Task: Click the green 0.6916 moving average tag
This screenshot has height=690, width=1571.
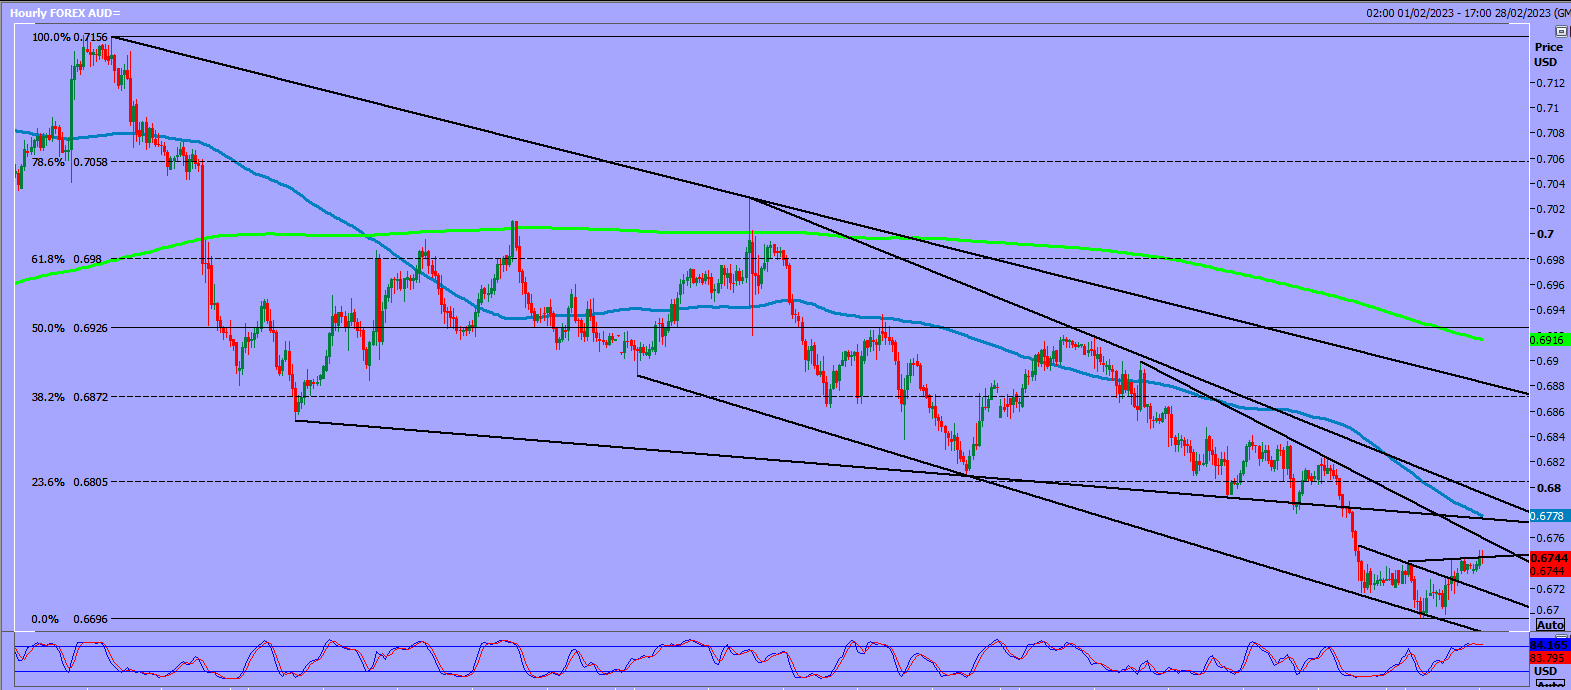Action: click(x=1549, y=340)
